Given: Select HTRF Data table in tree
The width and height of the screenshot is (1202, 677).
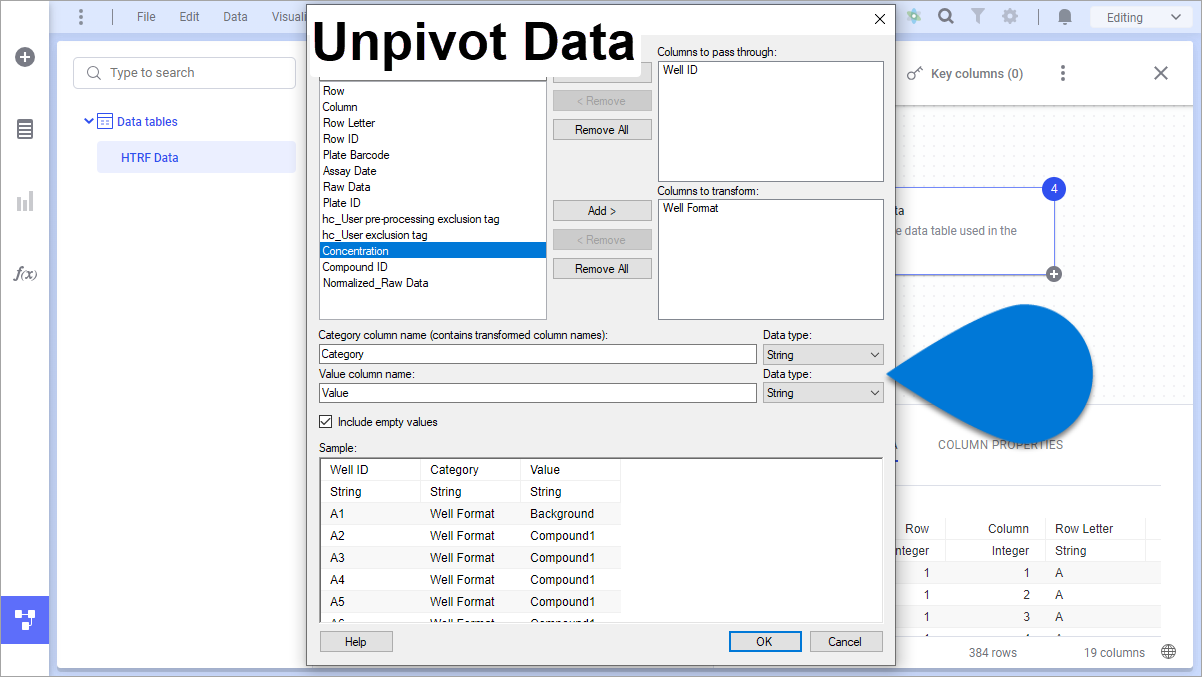Looking at the screenshot, I should pos(196,157).
